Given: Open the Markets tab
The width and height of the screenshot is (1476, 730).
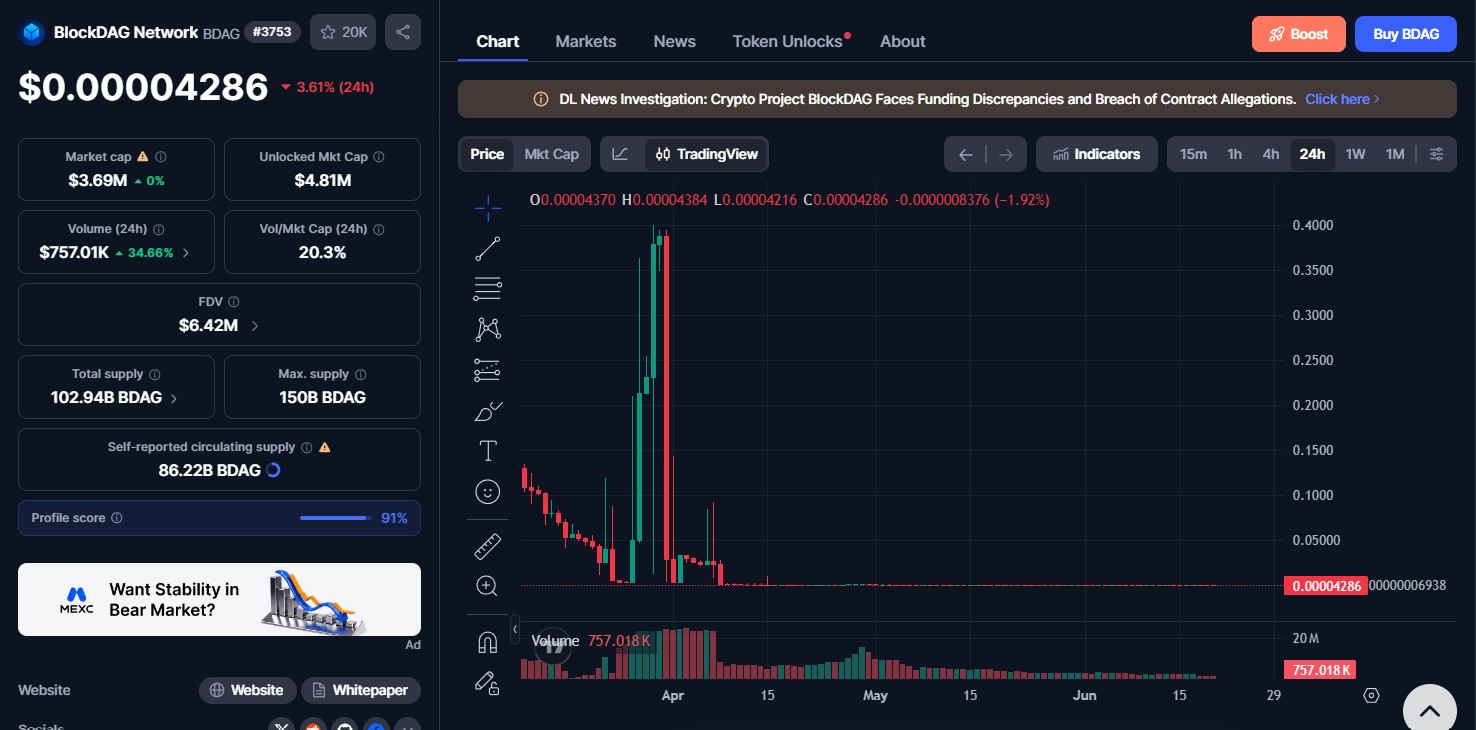Looking at the screenshot, I should pyautogui.click(x=586, y=41).
